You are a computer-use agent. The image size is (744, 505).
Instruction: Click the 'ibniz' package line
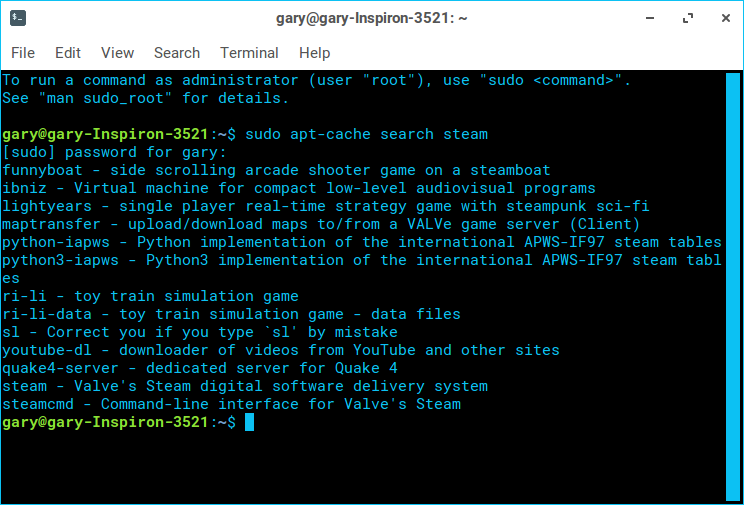click(299, 188)
